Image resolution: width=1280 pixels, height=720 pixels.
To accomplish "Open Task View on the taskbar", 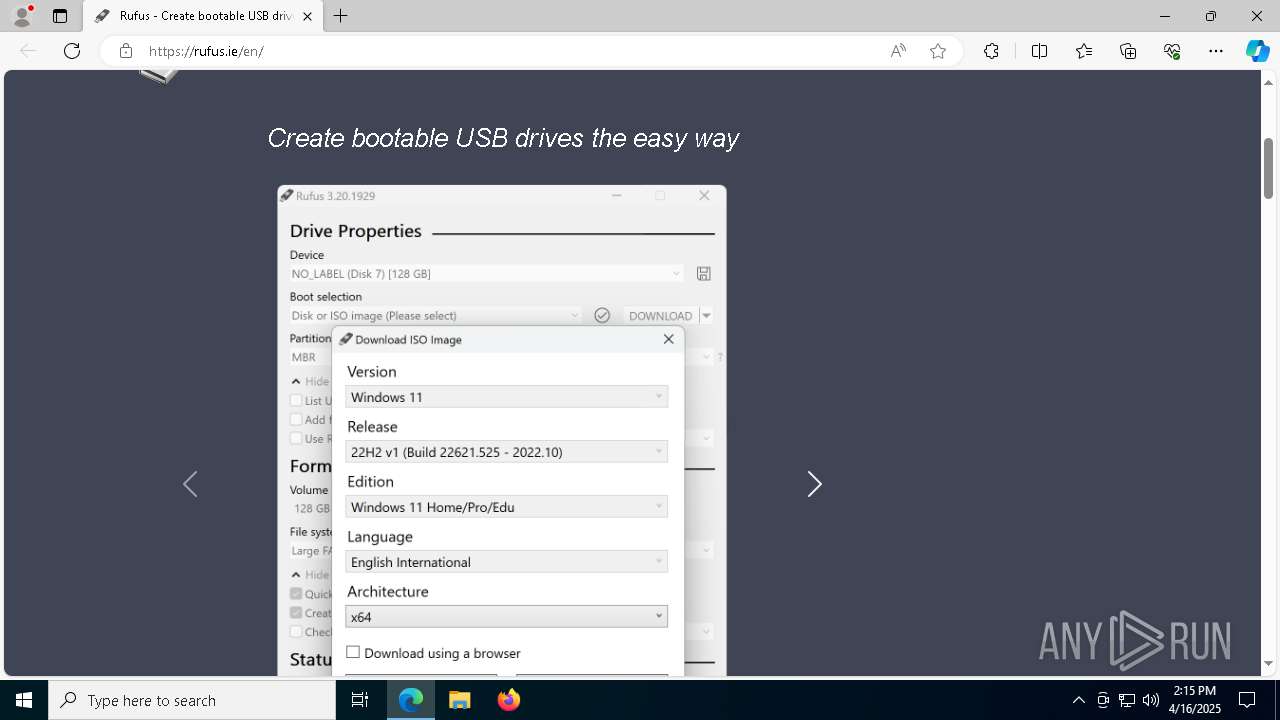I will coord(361,700).
